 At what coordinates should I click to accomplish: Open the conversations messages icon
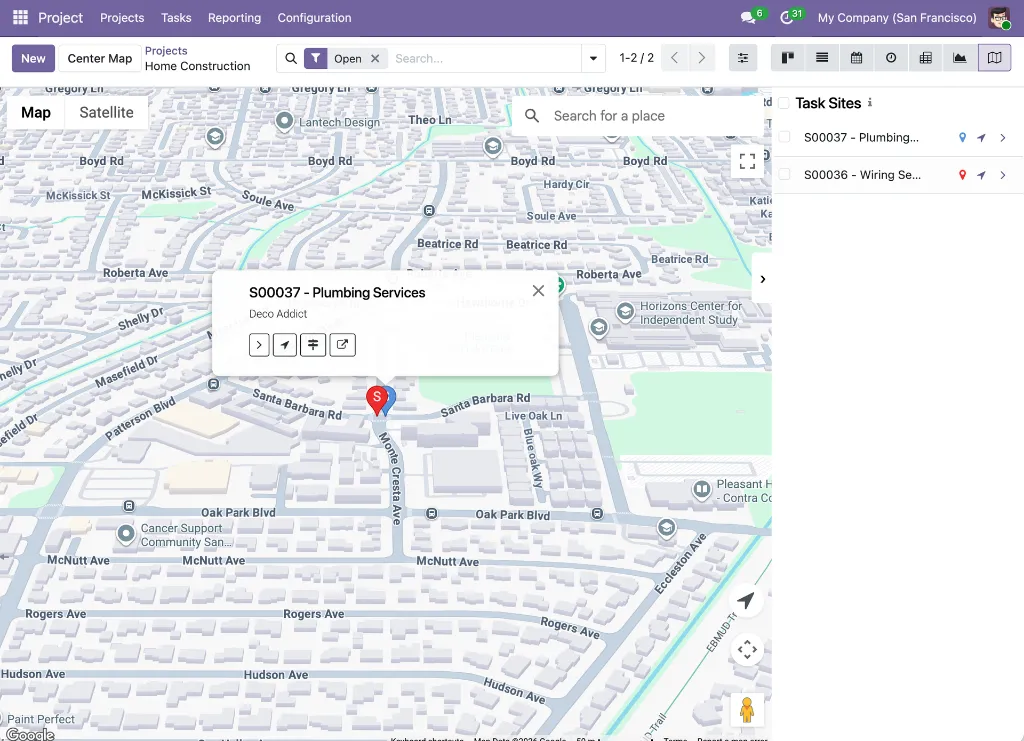coord(748,18)
